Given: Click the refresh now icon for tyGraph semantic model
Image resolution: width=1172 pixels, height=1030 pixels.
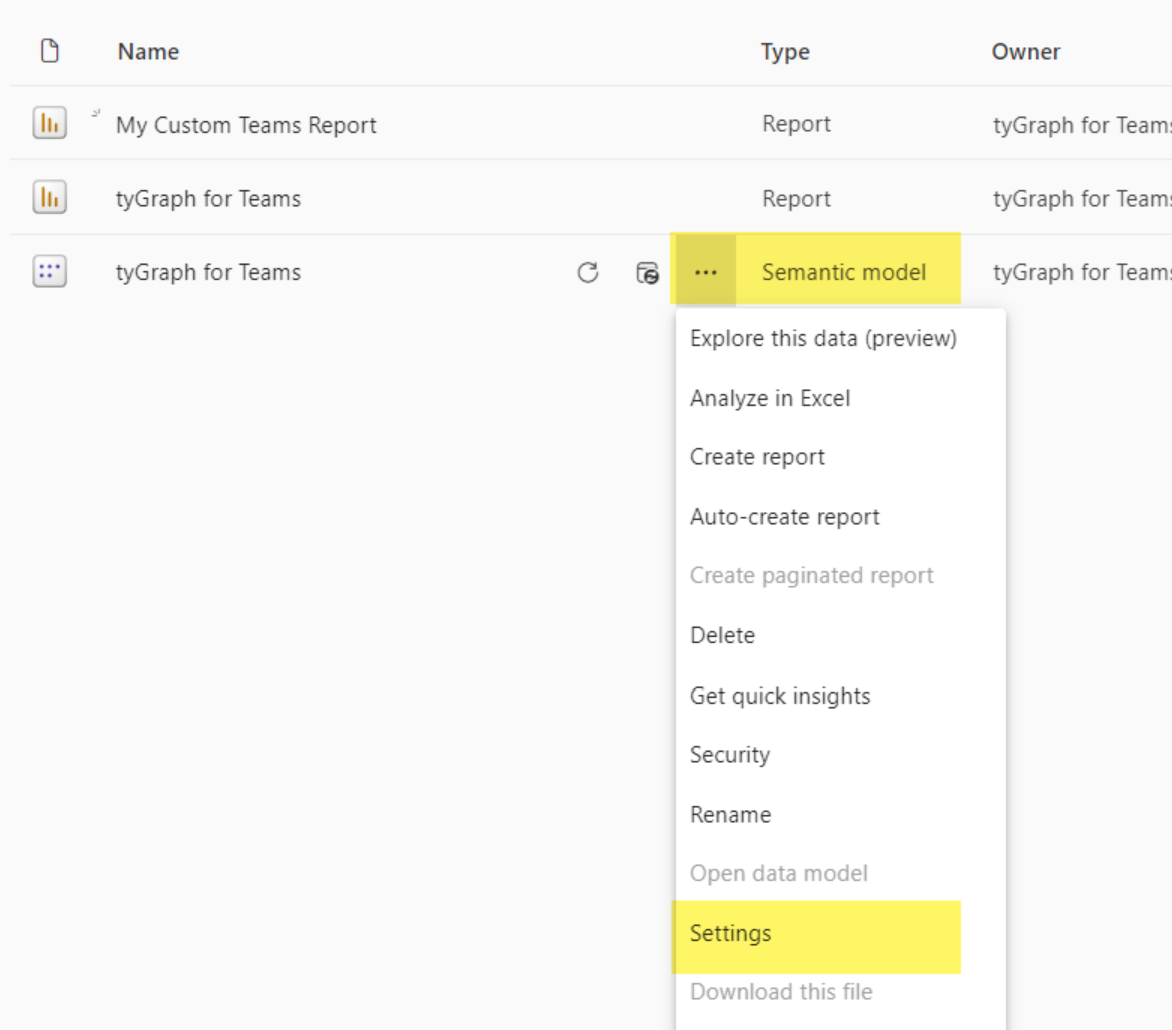Looking at the screenshot, I should [x=587, y=272].
